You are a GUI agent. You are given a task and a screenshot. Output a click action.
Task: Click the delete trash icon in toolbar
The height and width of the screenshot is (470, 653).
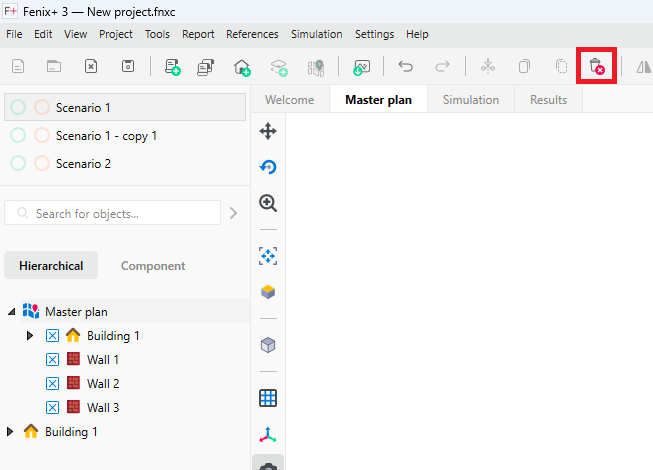point(596,67)
